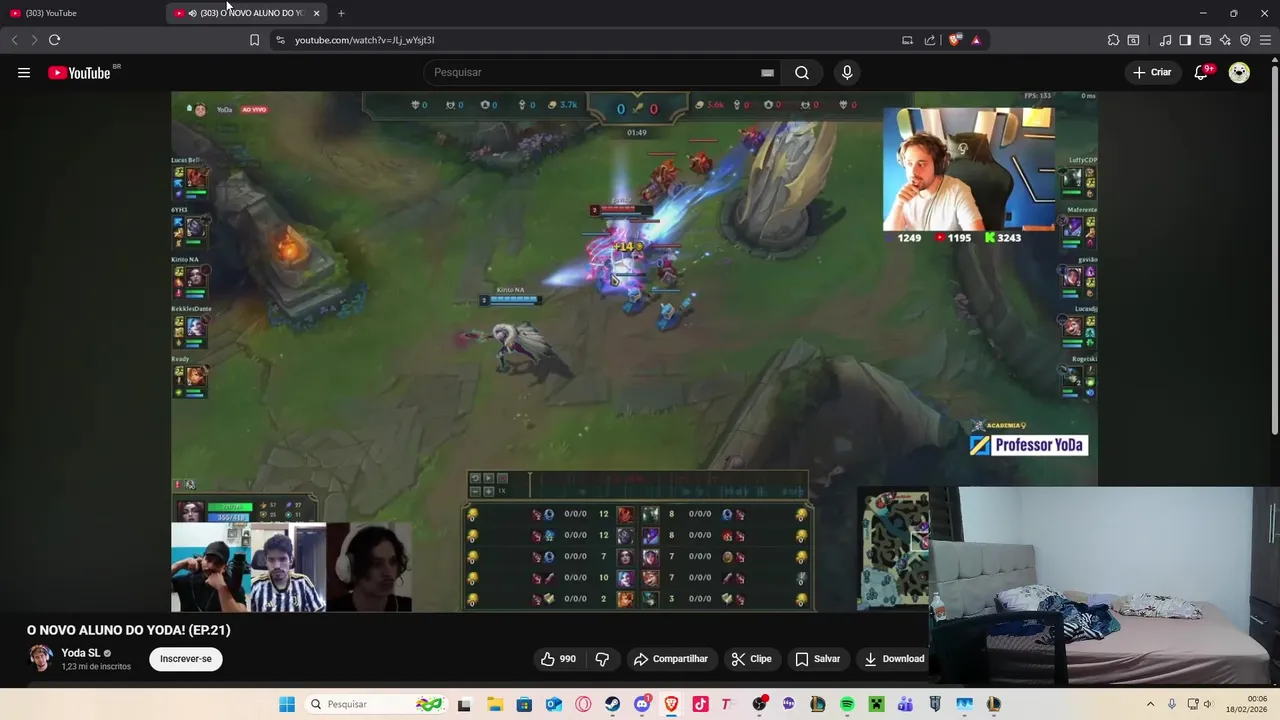This screenshot has height=720, width=1280.
Task: Start voice search with the microphone
Action: pyautogui.click(x=847, y=72)
